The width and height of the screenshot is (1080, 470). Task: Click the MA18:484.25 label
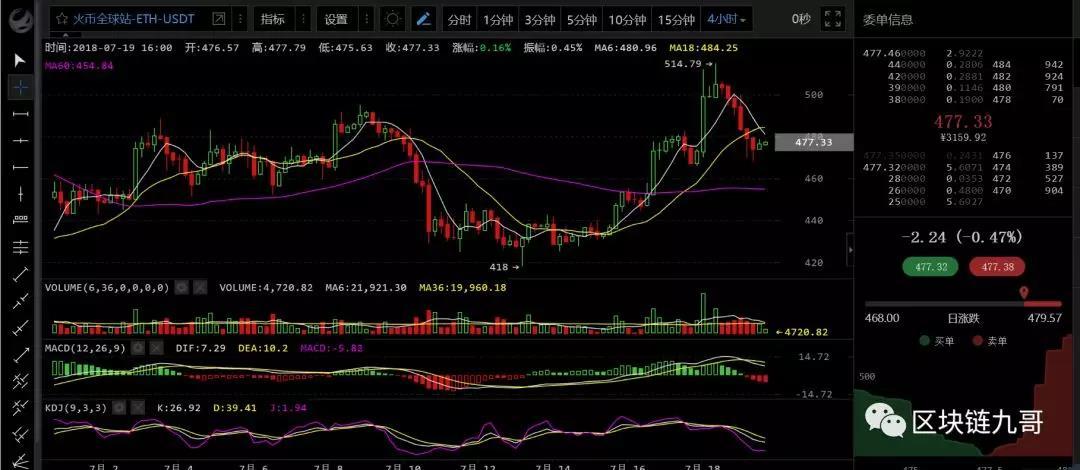pyautogui.click(x=703, y=48)
